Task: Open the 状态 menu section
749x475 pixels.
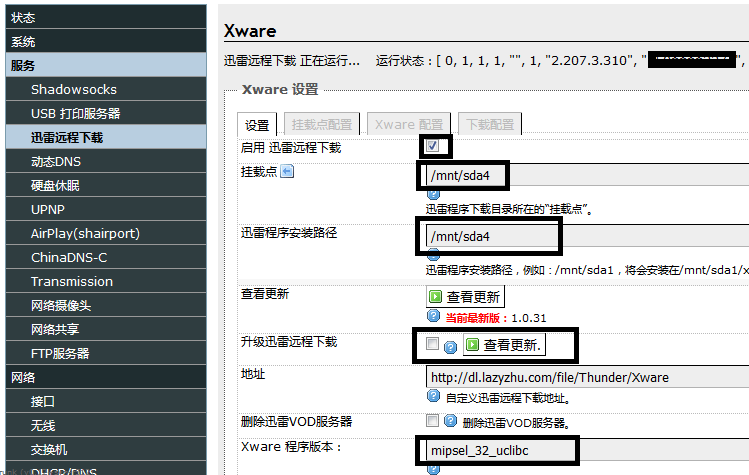Action: tap(106, 17)
